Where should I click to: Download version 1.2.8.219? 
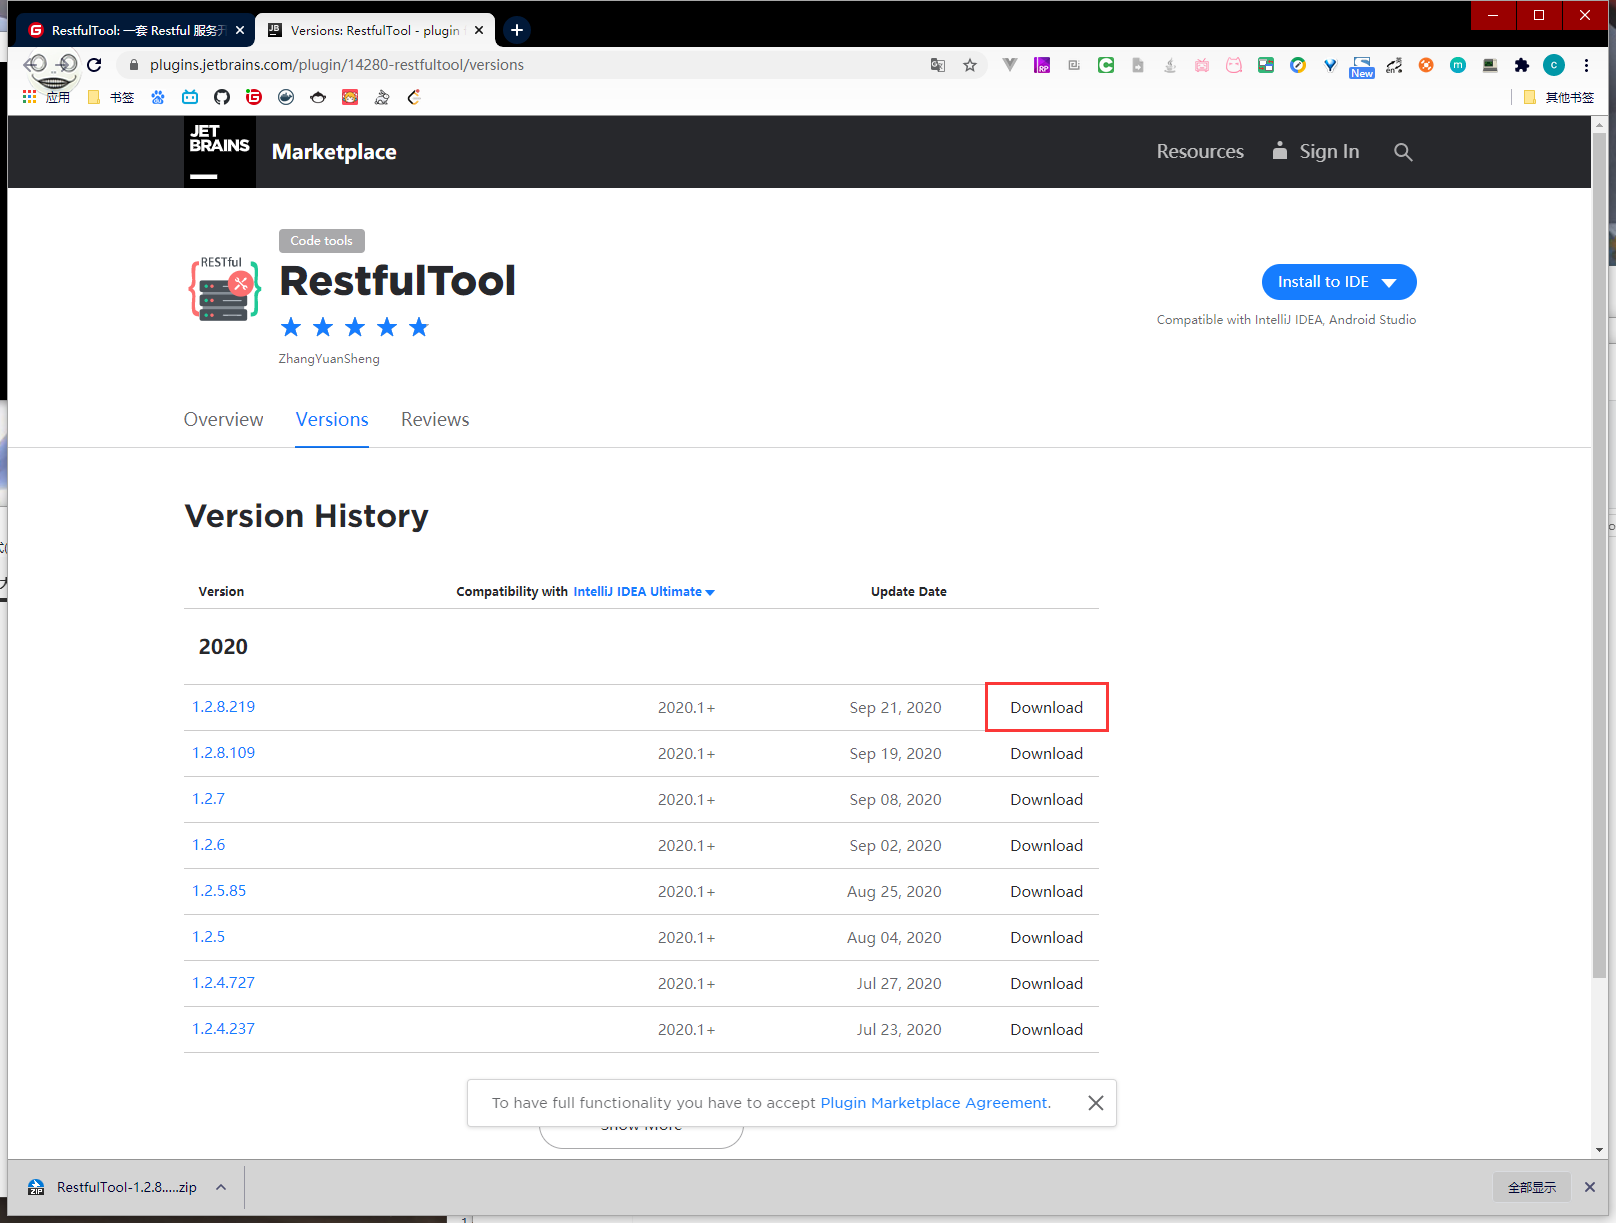point(1046,708)
